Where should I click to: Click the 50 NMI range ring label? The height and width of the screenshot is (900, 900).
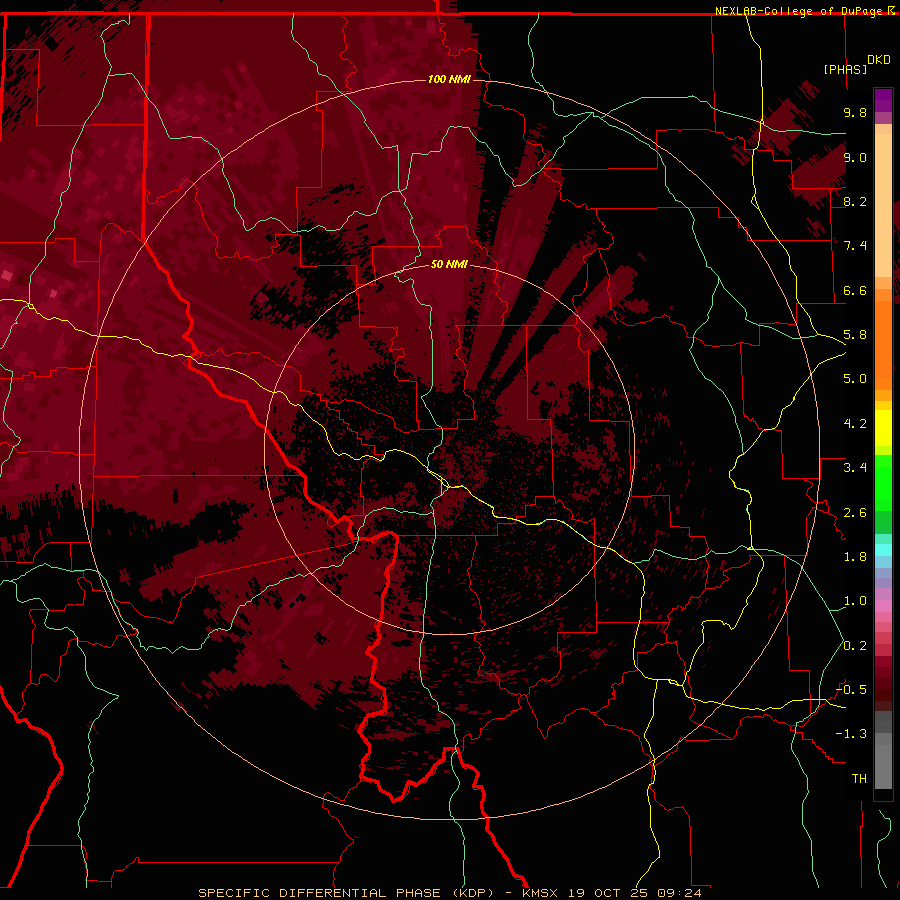pyautogui.click(x=449, y=264)
